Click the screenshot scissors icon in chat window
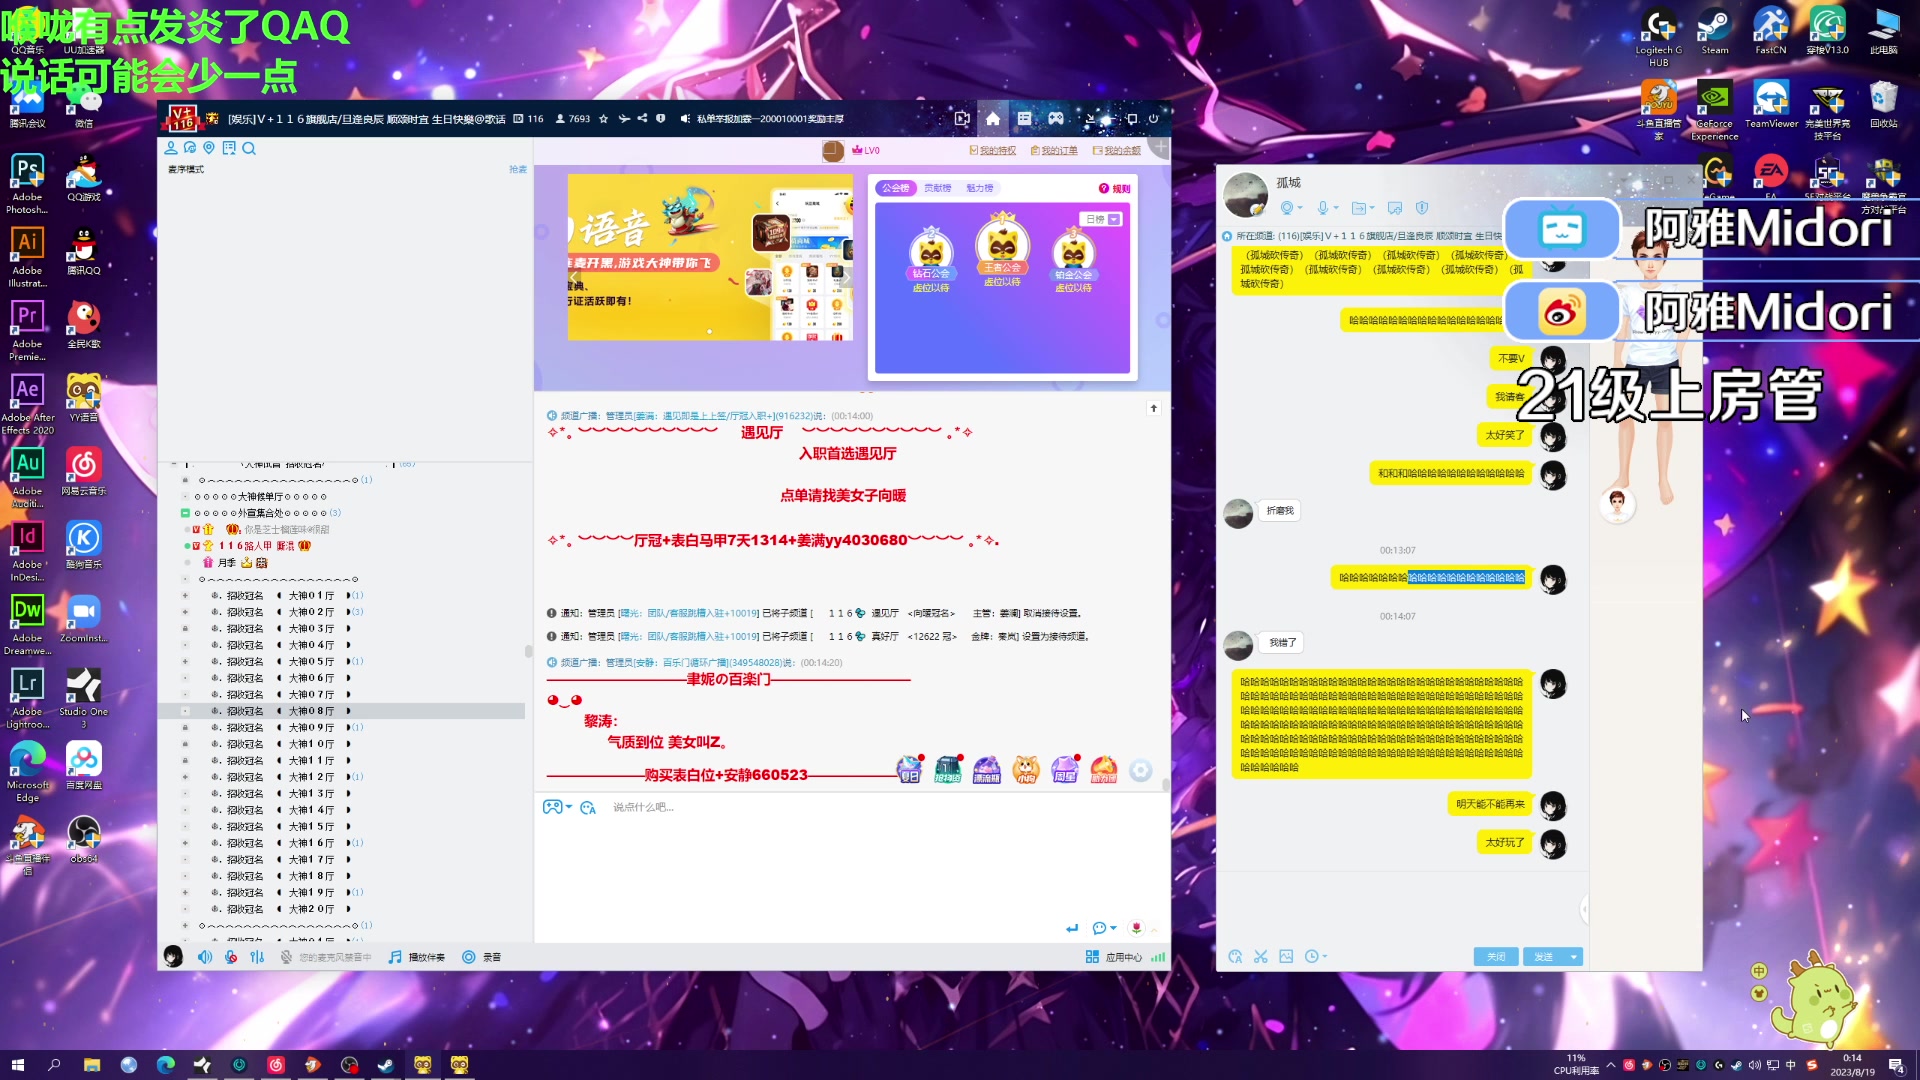This screenshot has height=1080, width=1920. (1260, 957)
